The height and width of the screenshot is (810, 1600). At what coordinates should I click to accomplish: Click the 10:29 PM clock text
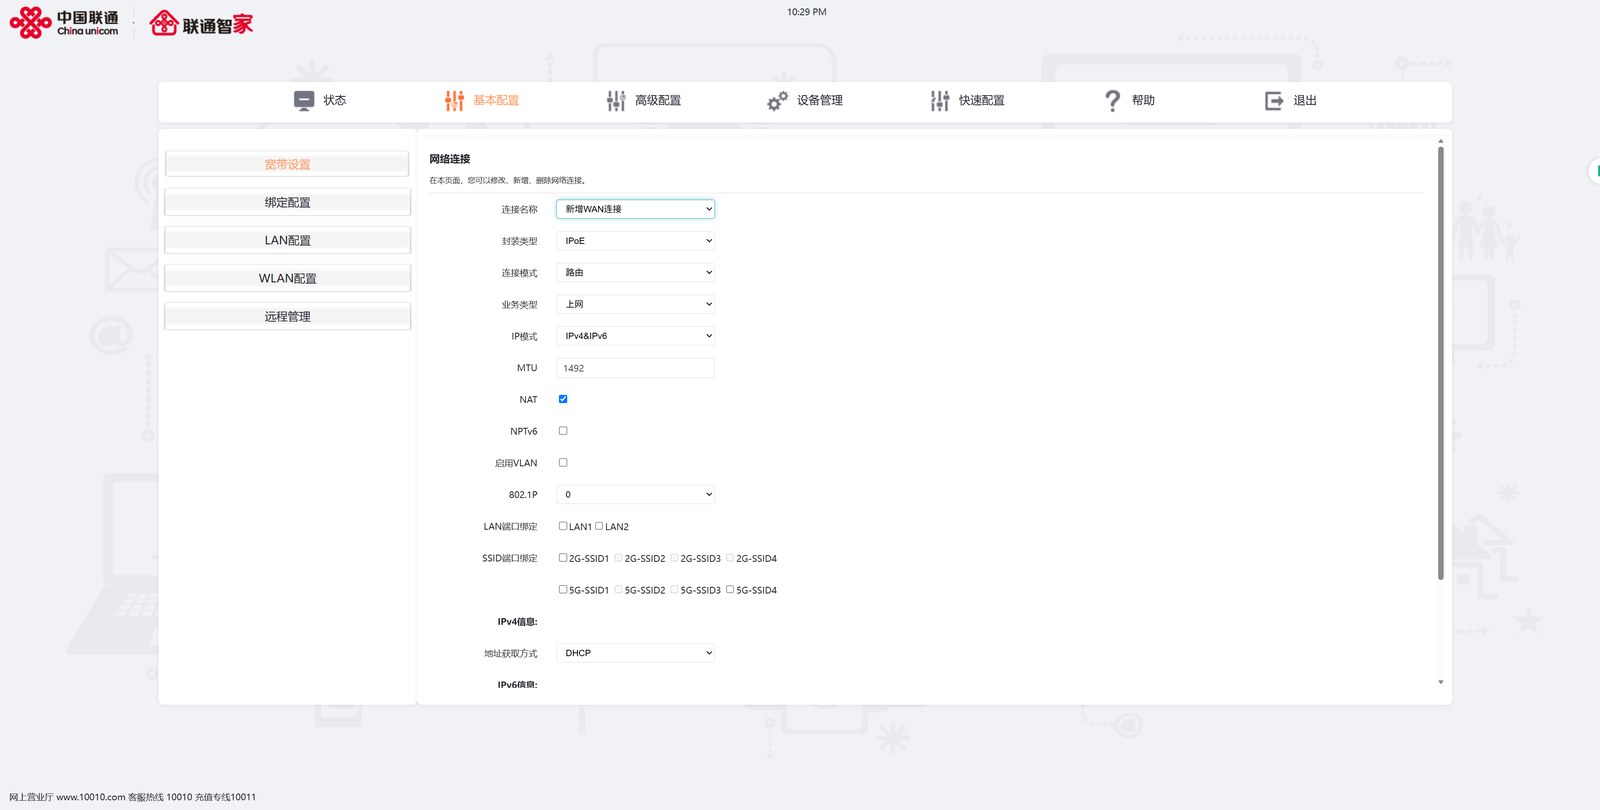[x=807, y=12]
